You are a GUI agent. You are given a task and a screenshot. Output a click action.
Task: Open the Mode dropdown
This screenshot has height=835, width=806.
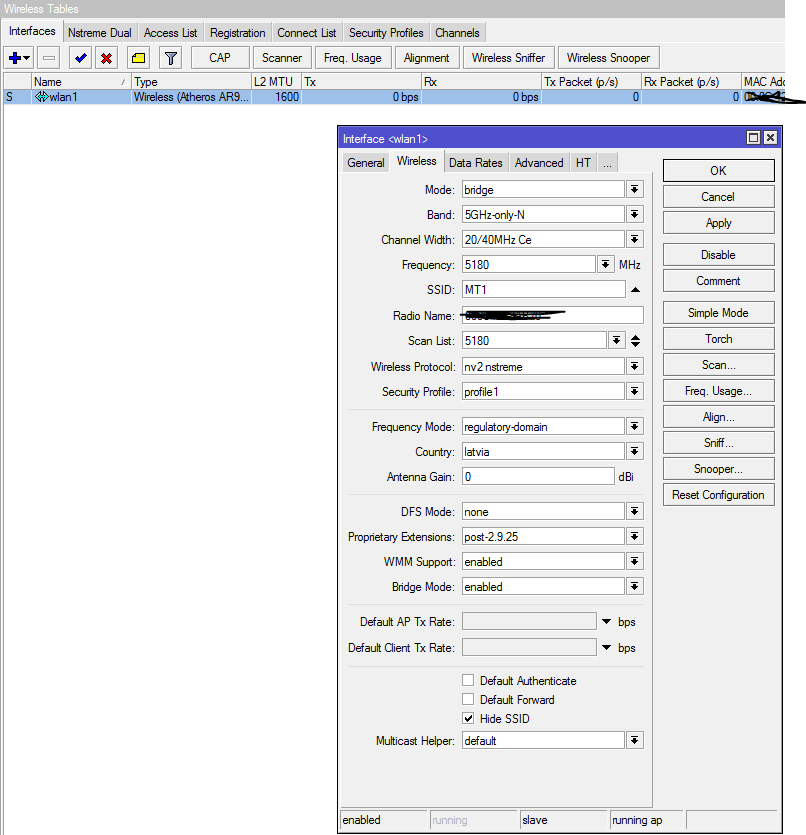click(635, 190)
